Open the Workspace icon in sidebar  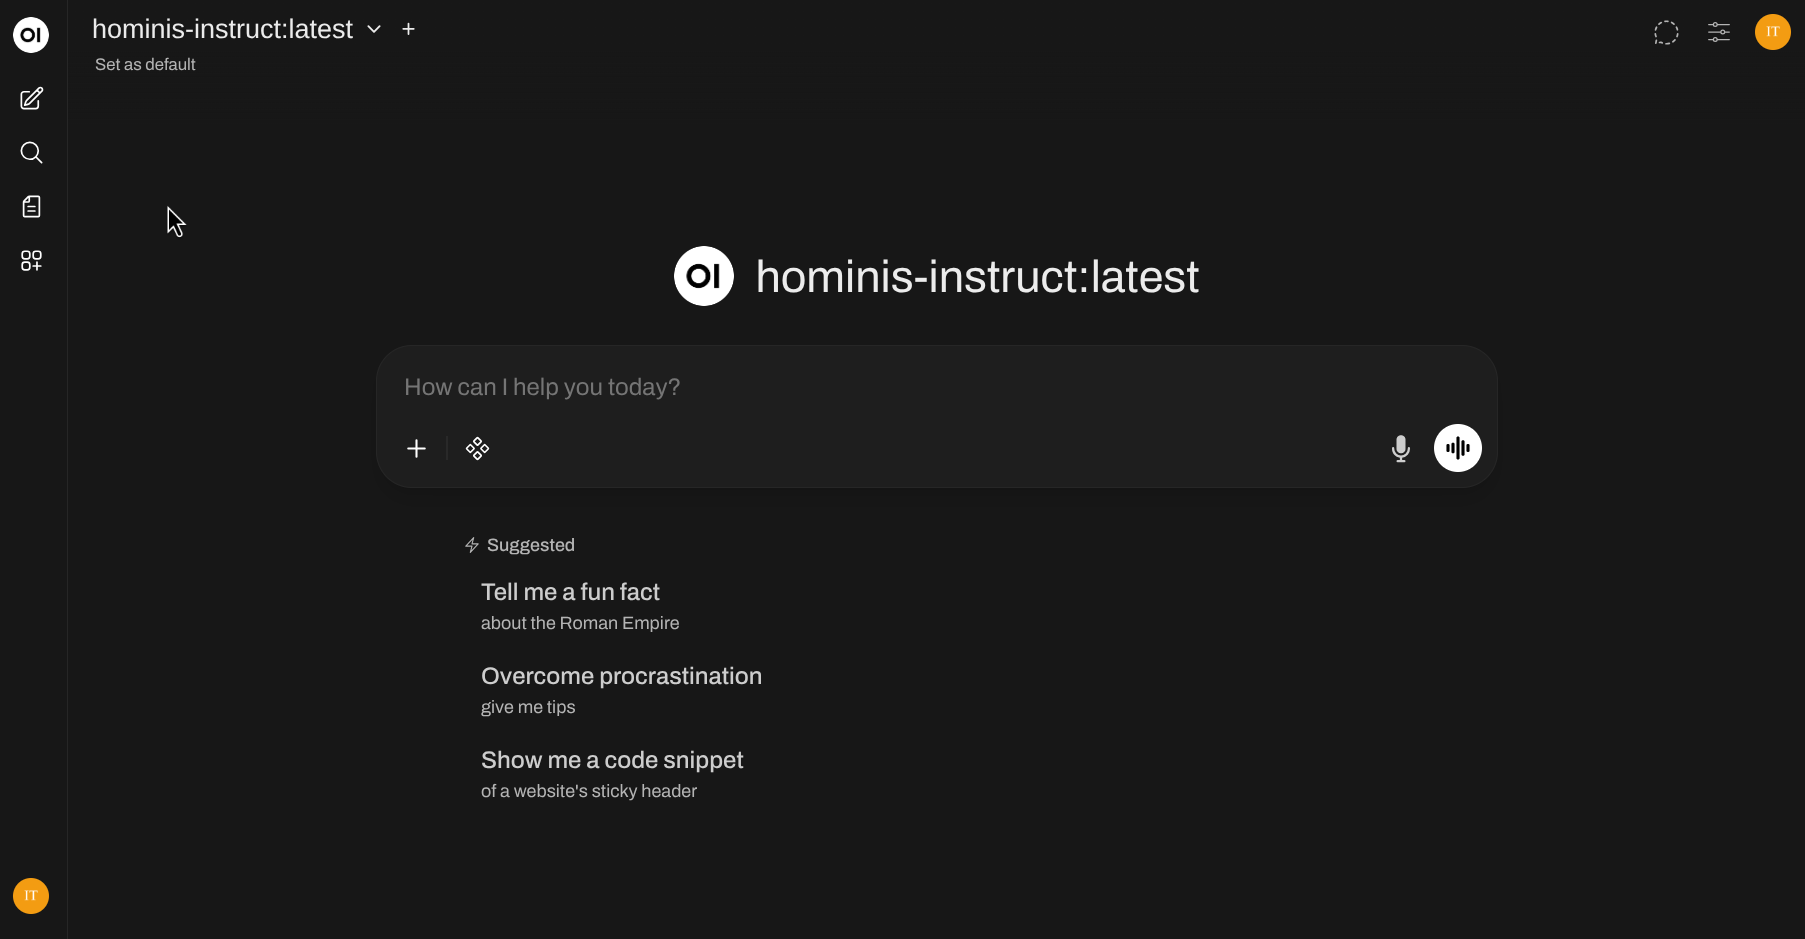(x=31, y=261)
